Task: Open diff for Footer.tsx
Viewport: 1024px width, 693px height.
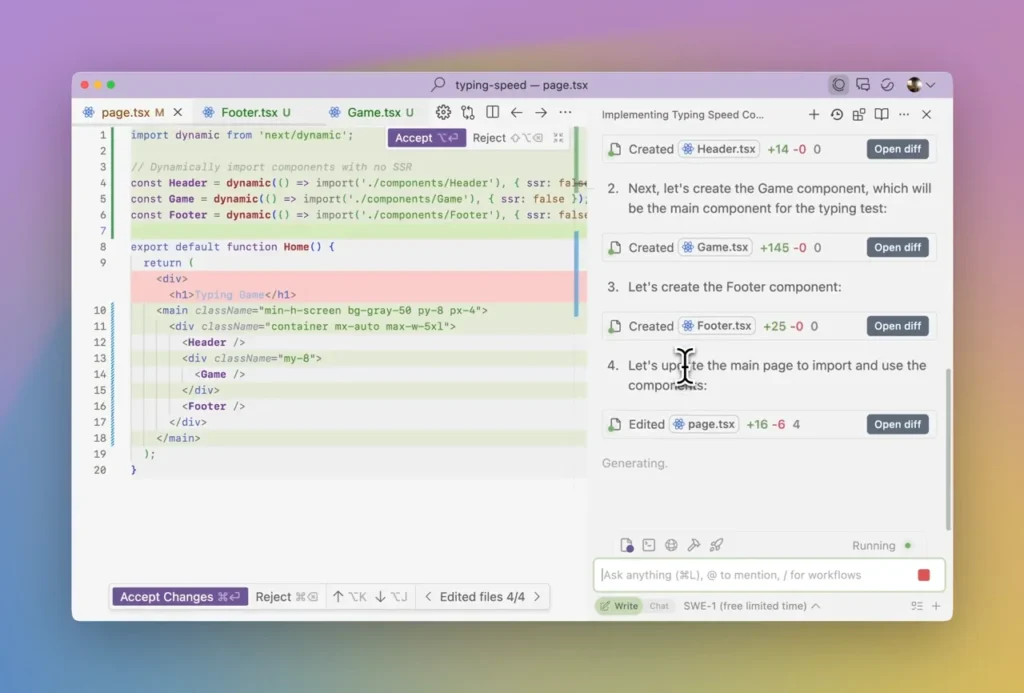Action: (897, 326)
